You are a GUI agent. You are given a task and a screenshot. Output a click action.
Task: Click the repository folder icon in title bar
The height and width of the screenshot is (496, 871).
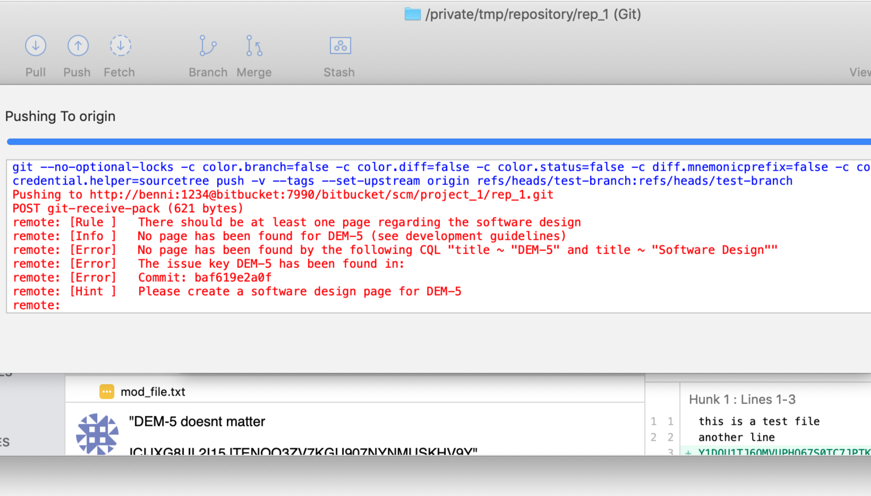[412, 14]
